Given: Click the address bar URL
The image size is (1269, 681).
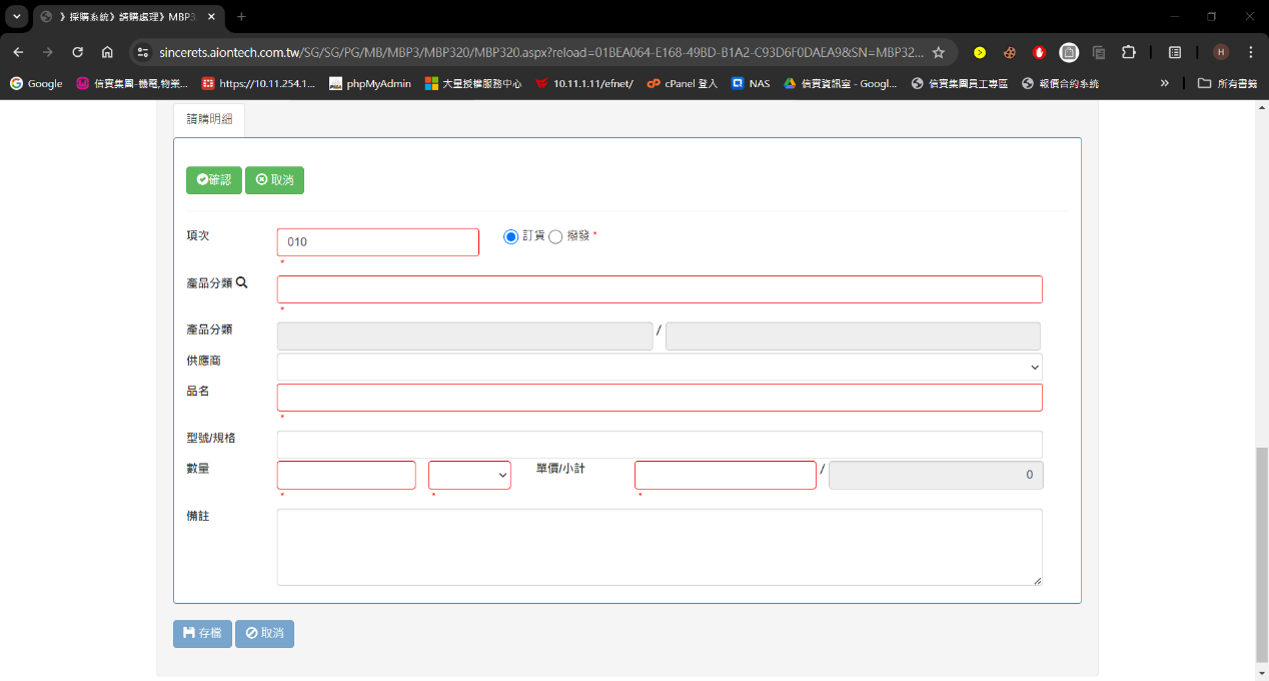Looking at the screenshot, I should coord(541,52).
